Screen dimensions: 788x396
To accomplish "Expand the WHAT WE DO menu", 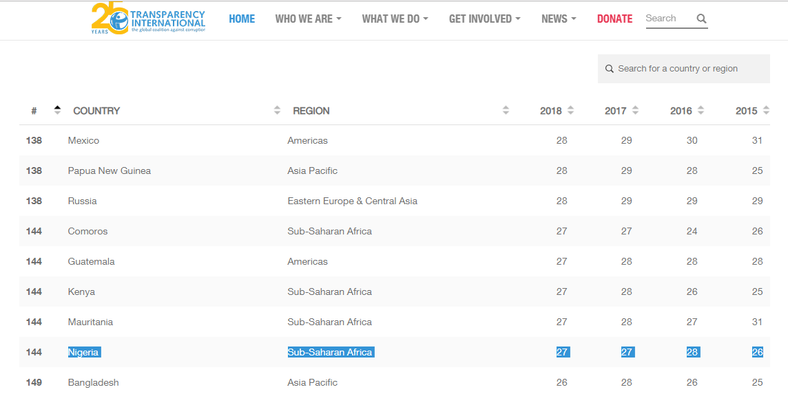I will tap(395, 19).
